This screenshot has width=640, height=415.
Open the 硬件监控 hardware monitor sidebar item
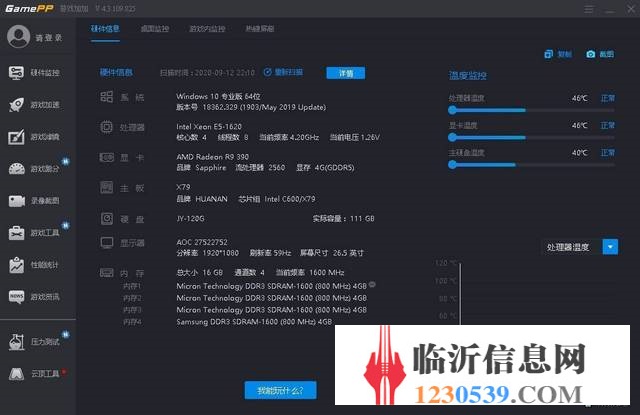pos(35,73)
